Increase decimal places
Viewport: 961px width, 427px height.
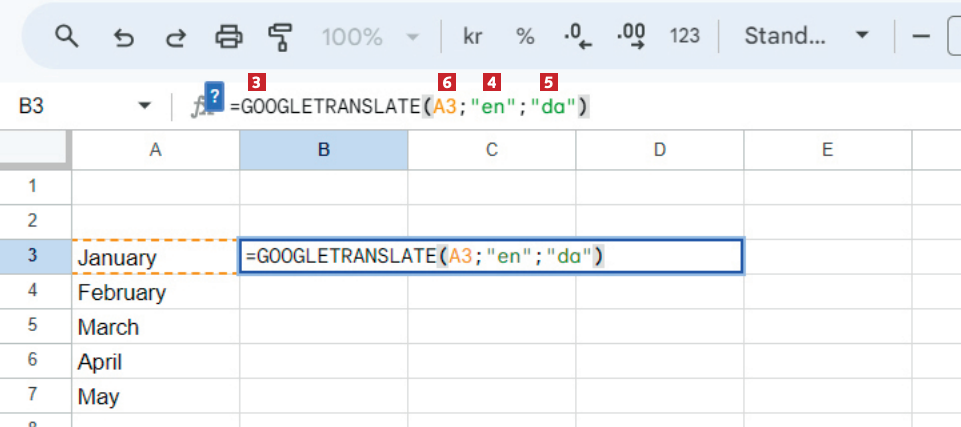tap(631, 37)
